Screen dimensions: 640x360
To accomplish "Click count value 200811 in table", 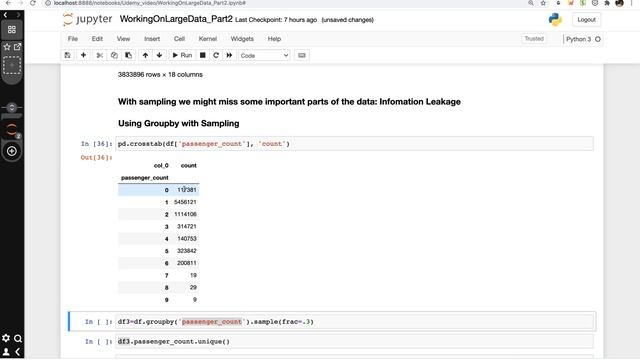I will click(187, 263).
